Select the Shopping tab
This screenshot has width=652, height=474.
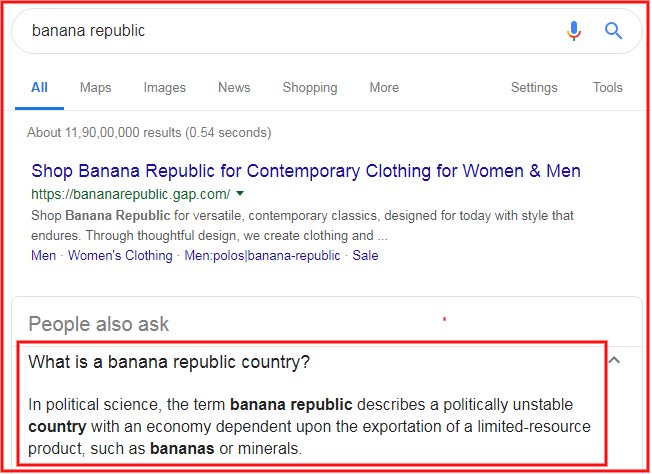[x=310, y=88]
